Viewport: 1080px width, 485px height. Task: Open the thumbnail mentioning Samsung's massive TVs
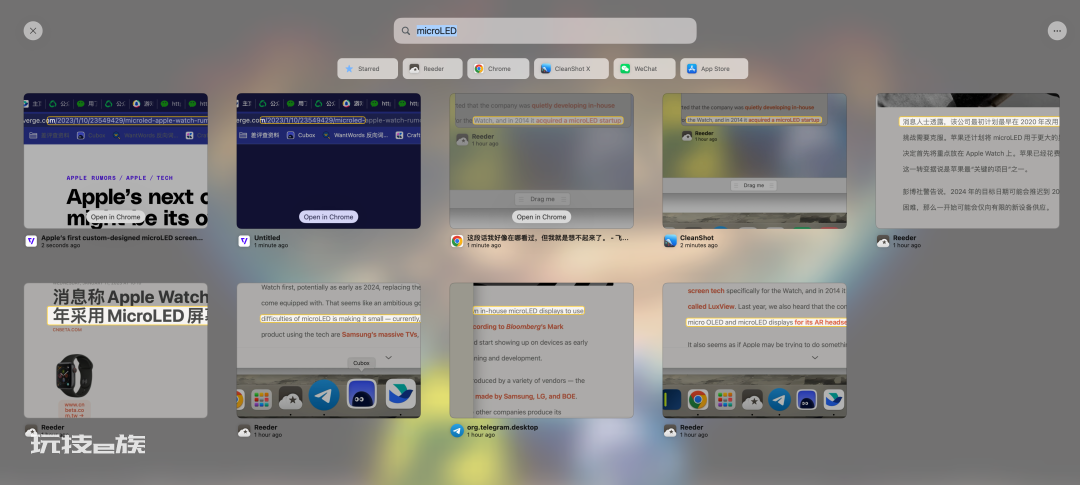pyautogui.click(x=329, y=350)
